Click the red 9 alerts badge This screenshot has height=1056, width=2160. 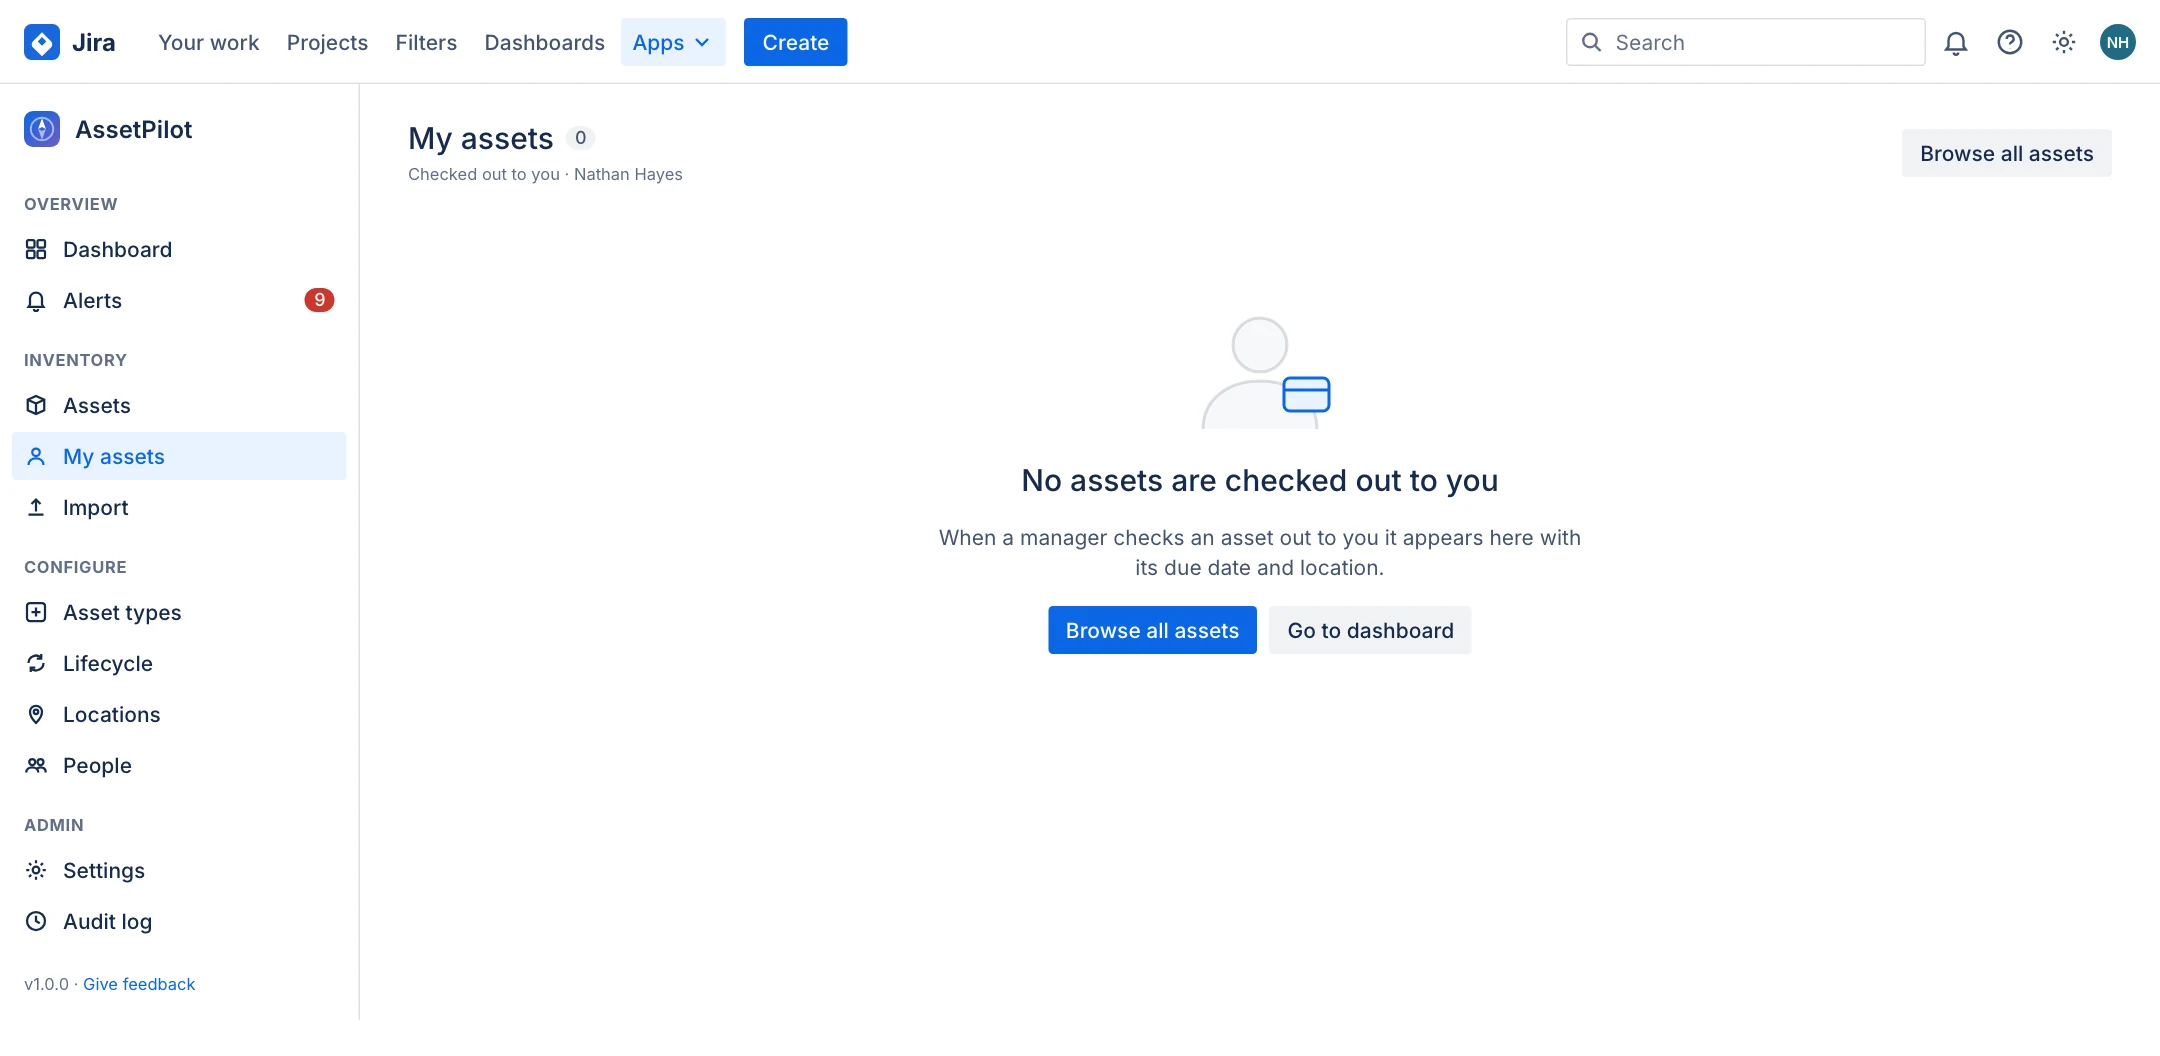coord(319,300)
